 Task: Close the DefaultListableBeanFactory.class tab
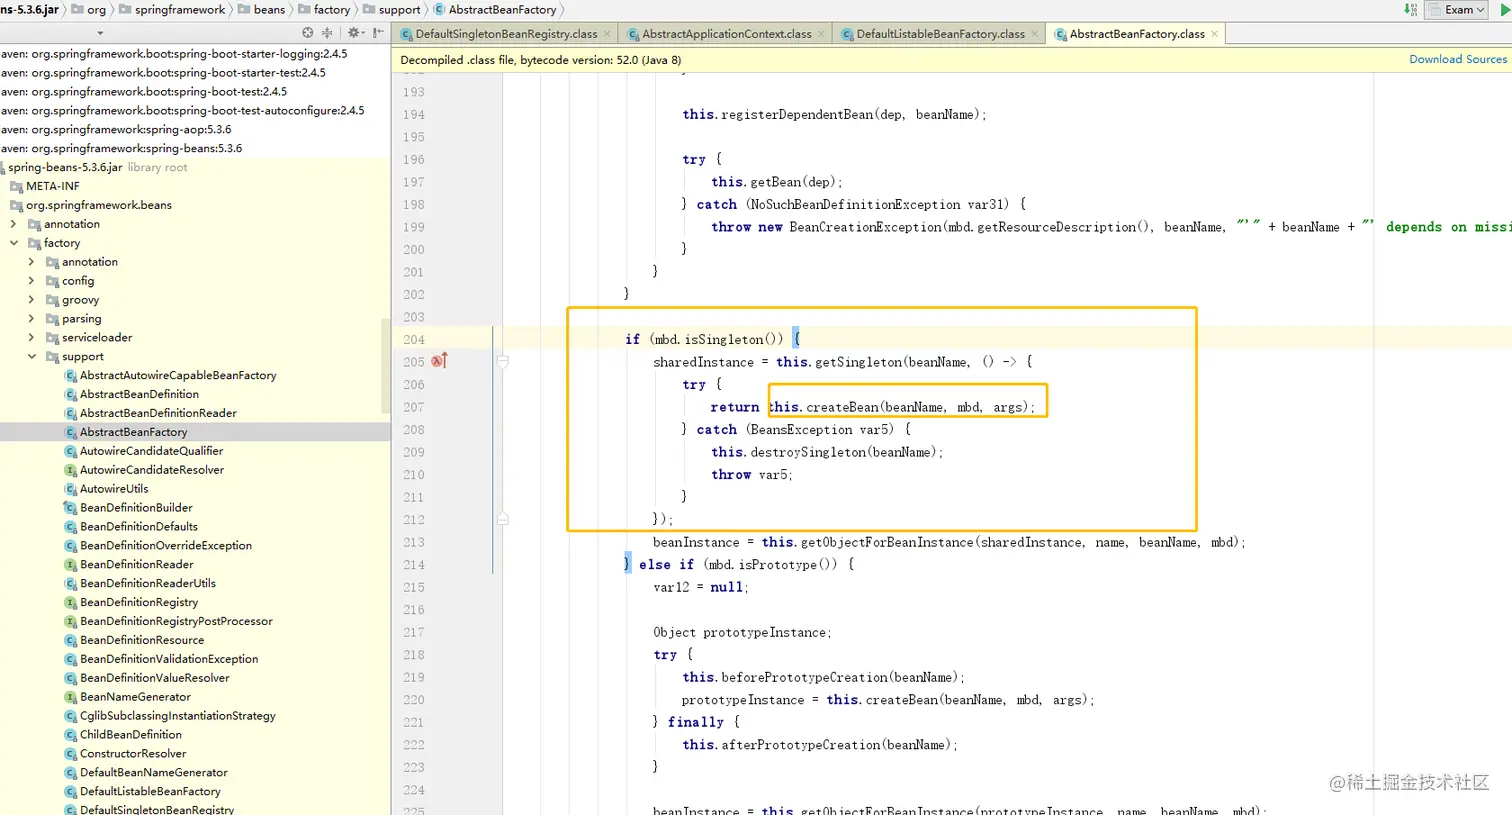tap(1035, 34)
